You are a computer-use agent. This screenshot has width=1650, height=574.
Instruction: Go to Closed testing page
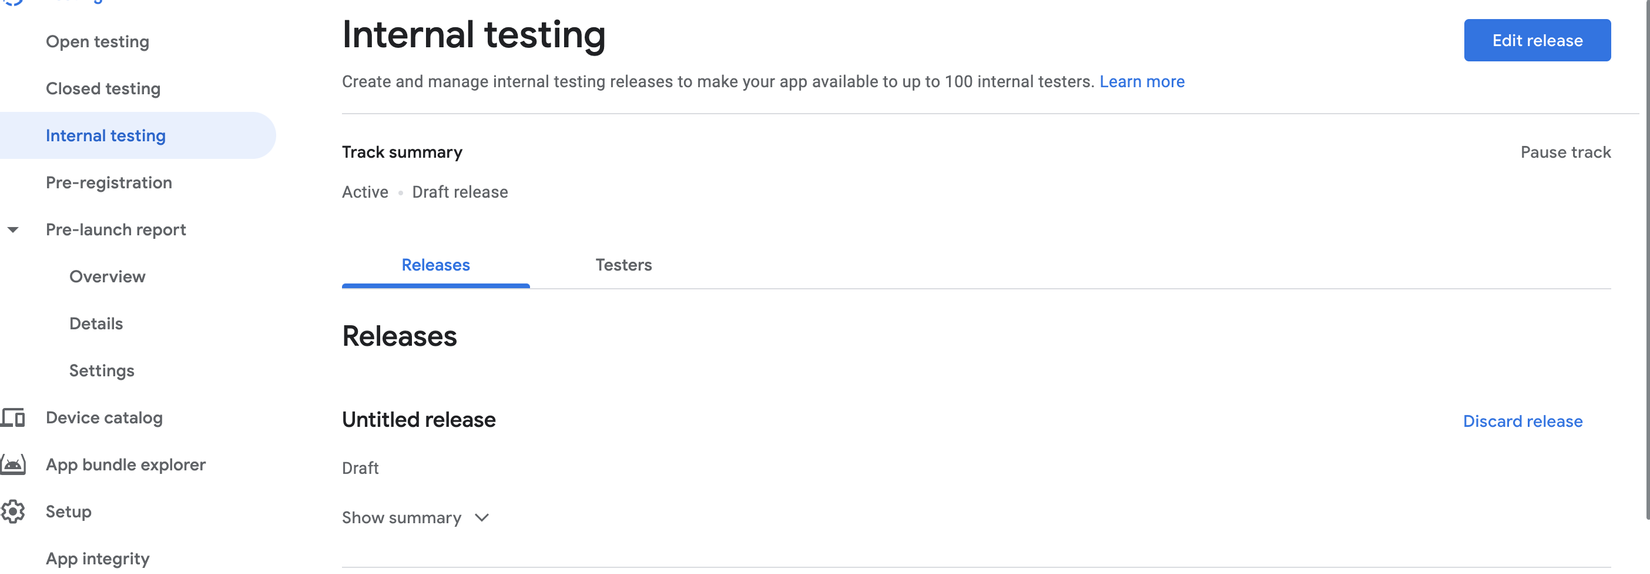pos(103,89)
